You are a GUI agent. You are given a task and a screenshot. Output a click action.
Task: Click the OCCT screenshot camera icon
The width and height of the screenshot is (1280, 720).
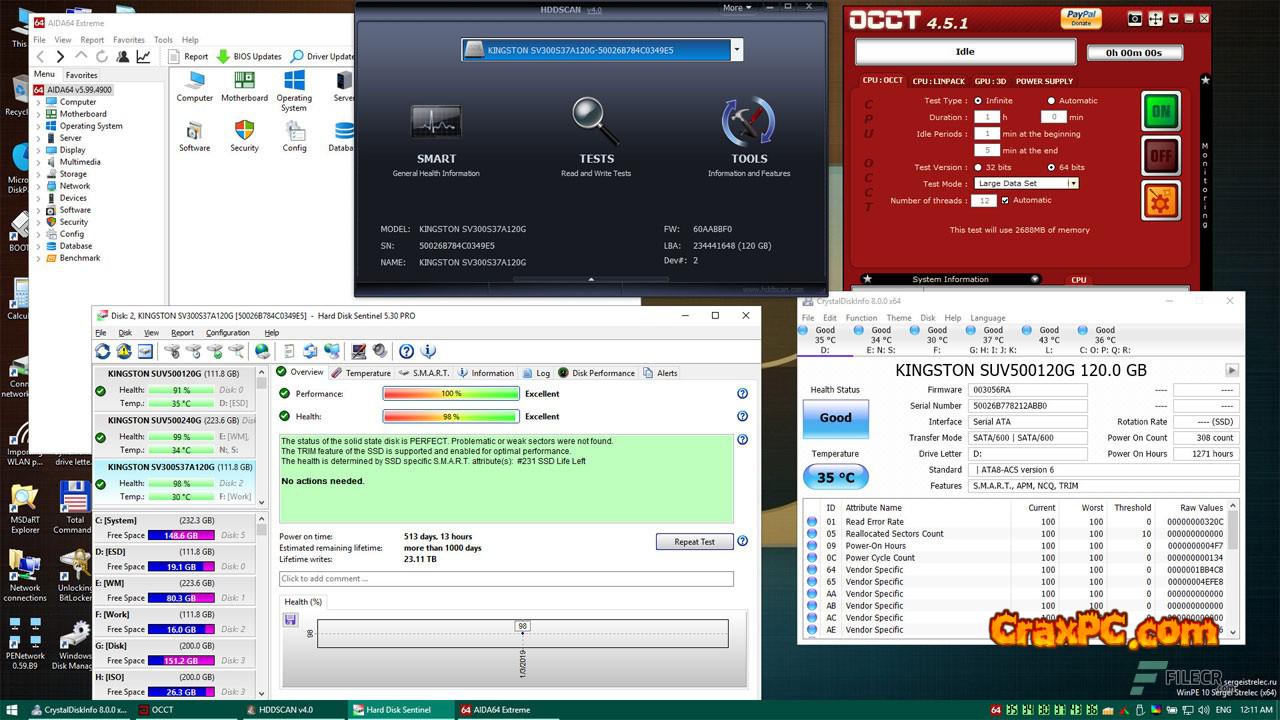(1135, 19)
